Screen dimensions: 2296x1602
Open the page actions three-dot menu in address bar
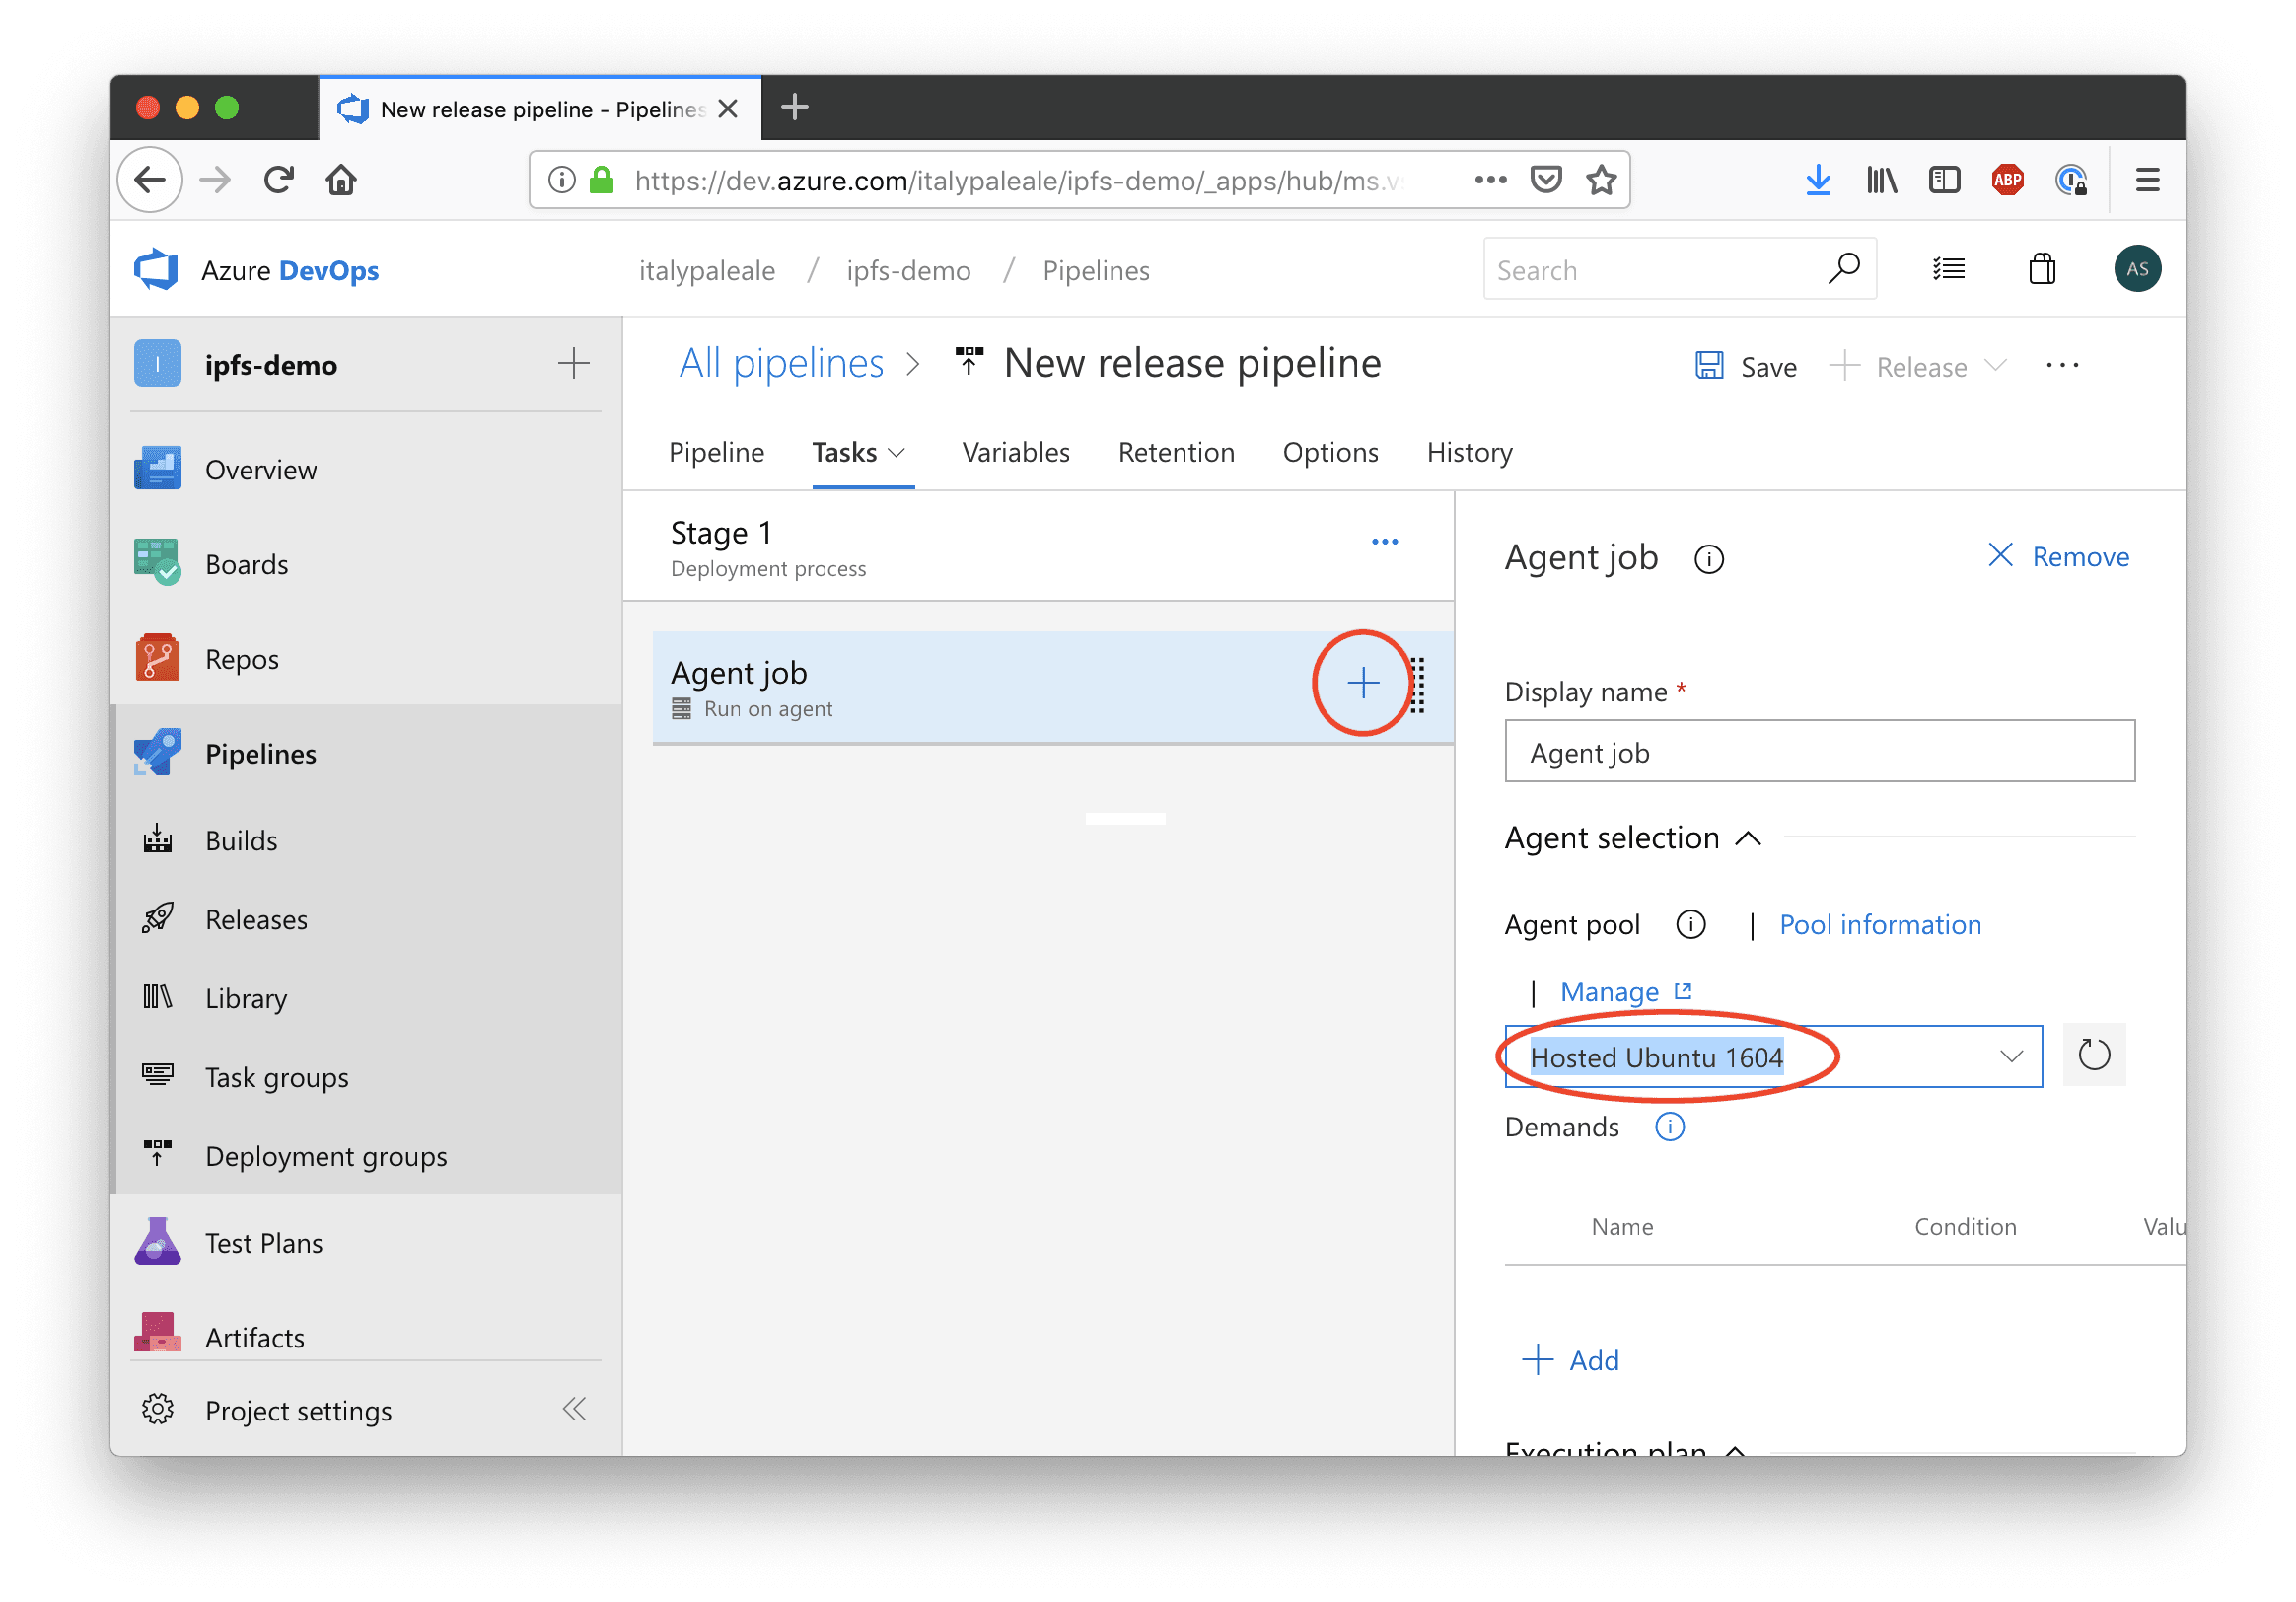[x=1490, y=180]
